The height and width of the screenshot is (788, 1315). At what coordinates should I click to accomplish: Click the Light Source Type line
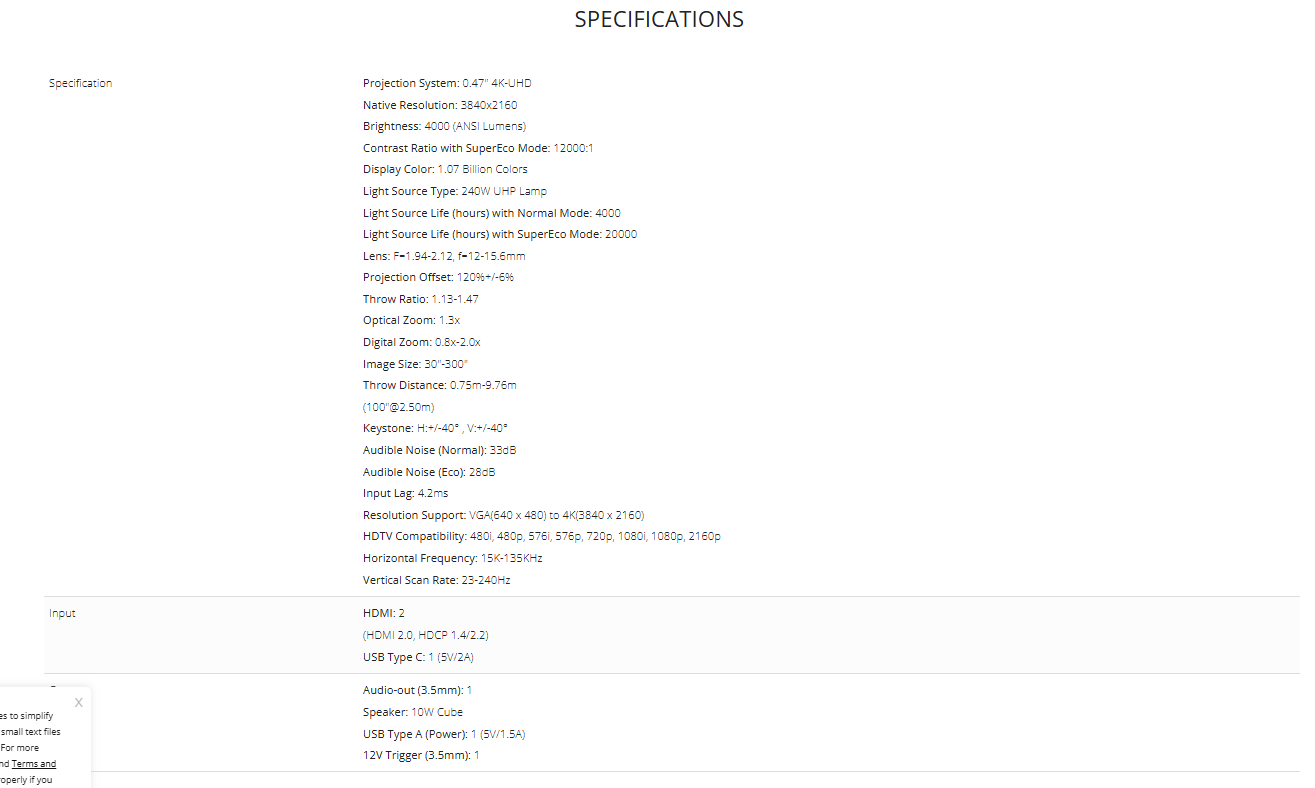455,191
